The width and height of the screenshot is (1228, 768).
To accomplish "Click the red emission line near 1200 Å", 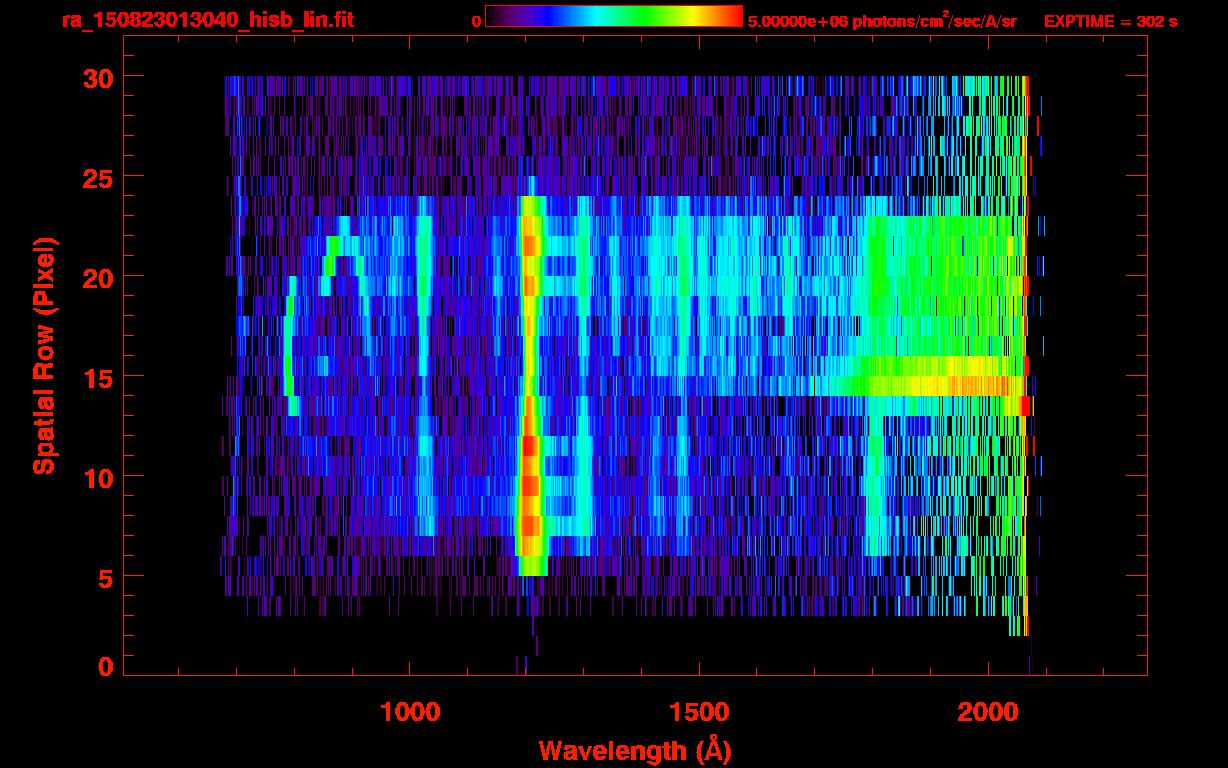I will pos(530,385).
